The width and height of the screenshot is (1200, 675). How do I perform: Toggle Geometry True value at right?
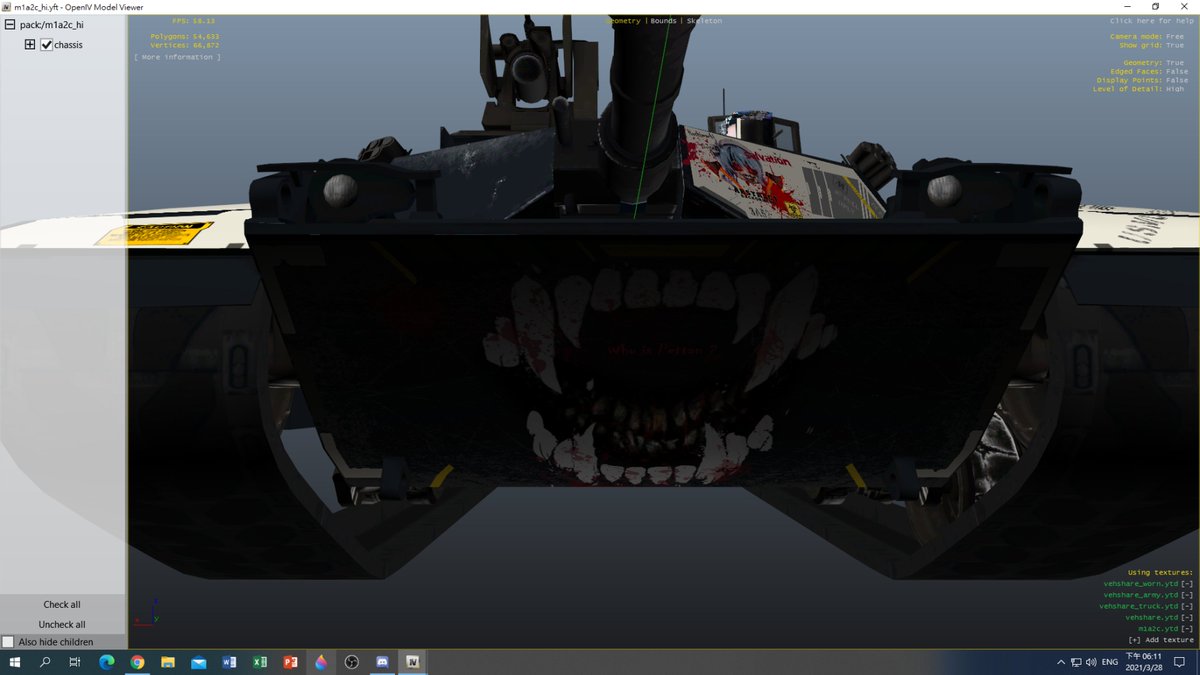pyautogui.click(x=1177, y=63)
